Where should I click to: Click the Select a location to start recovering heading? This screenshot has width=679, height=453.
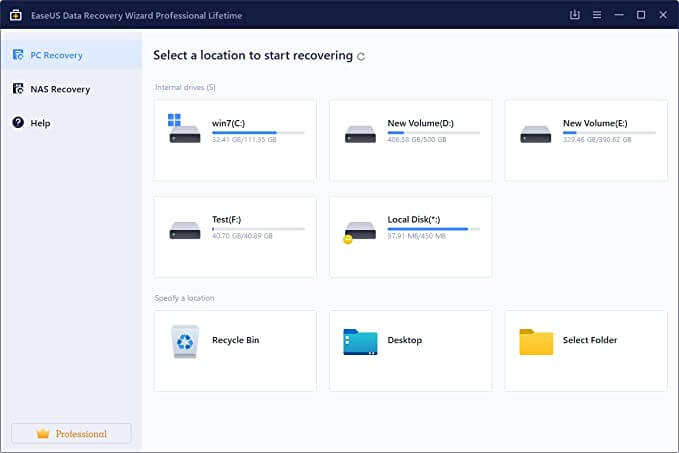coord(253,55)
